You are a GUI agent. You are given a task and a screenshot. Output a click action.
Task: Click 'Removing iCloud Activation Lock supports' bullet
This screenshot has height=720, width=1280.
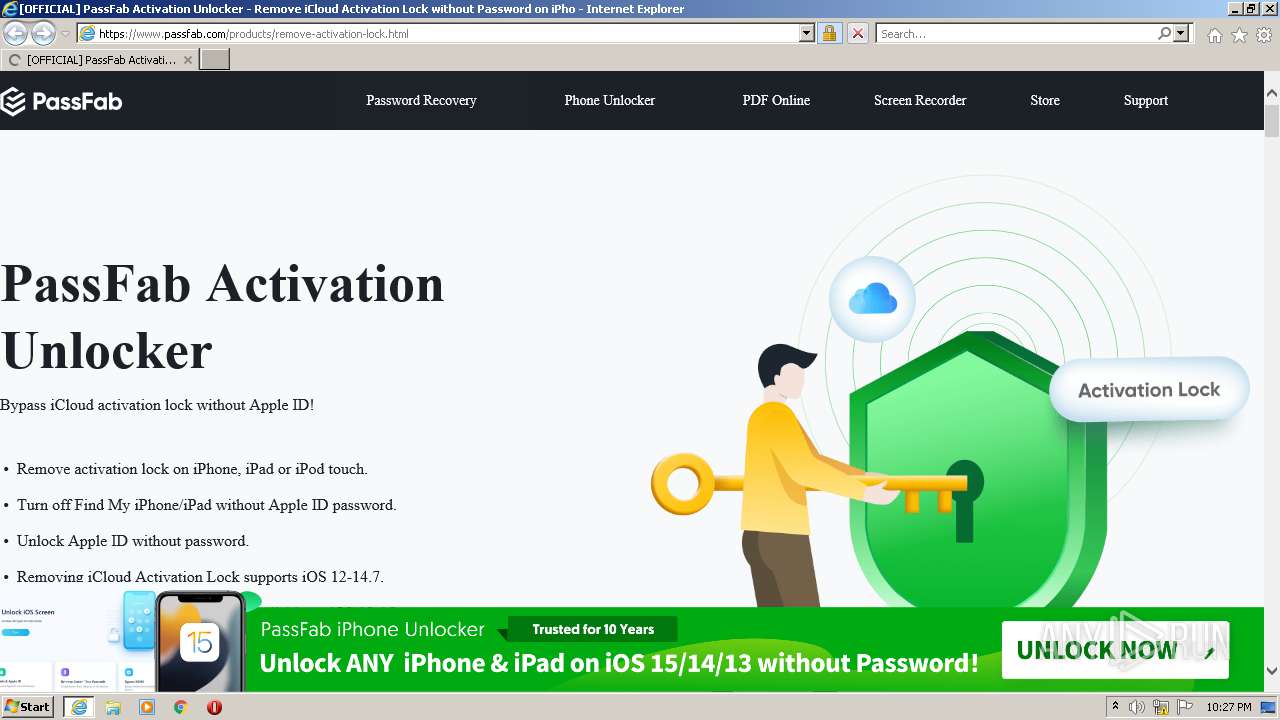point(200,577)
